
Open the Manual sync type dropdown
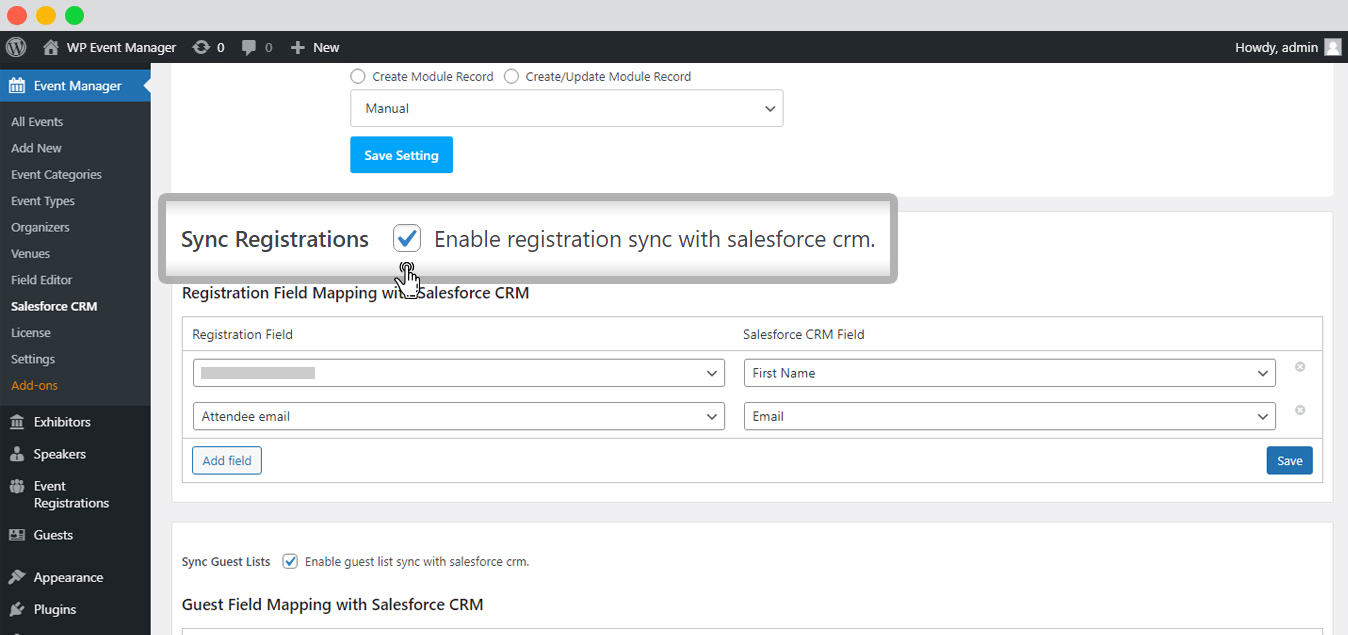567,108
